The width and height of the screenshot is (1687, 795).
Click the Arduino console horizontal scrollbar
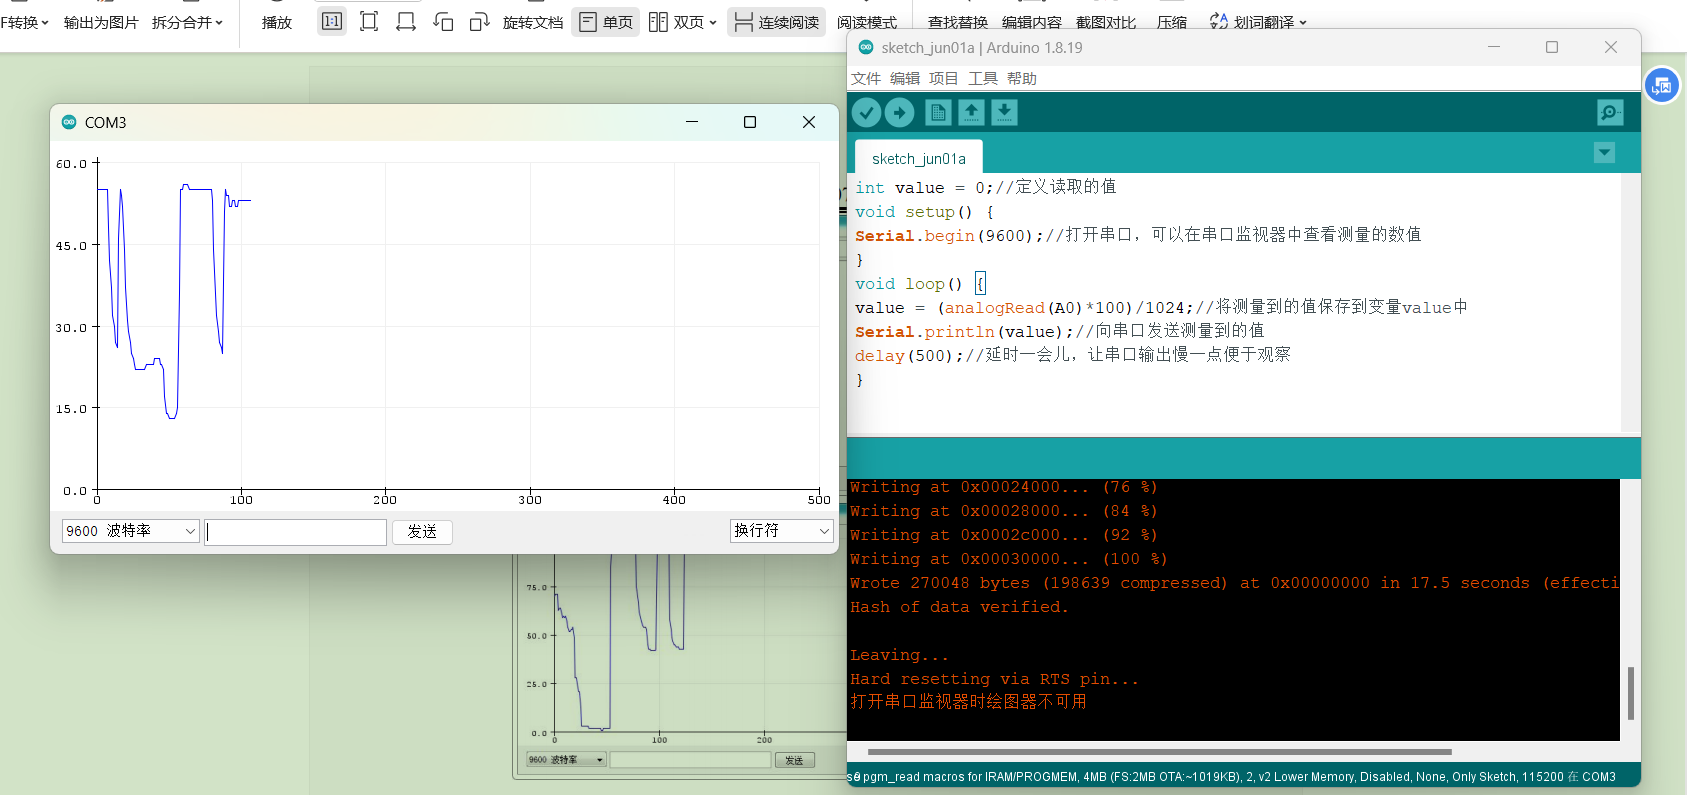pos(1160,752)
